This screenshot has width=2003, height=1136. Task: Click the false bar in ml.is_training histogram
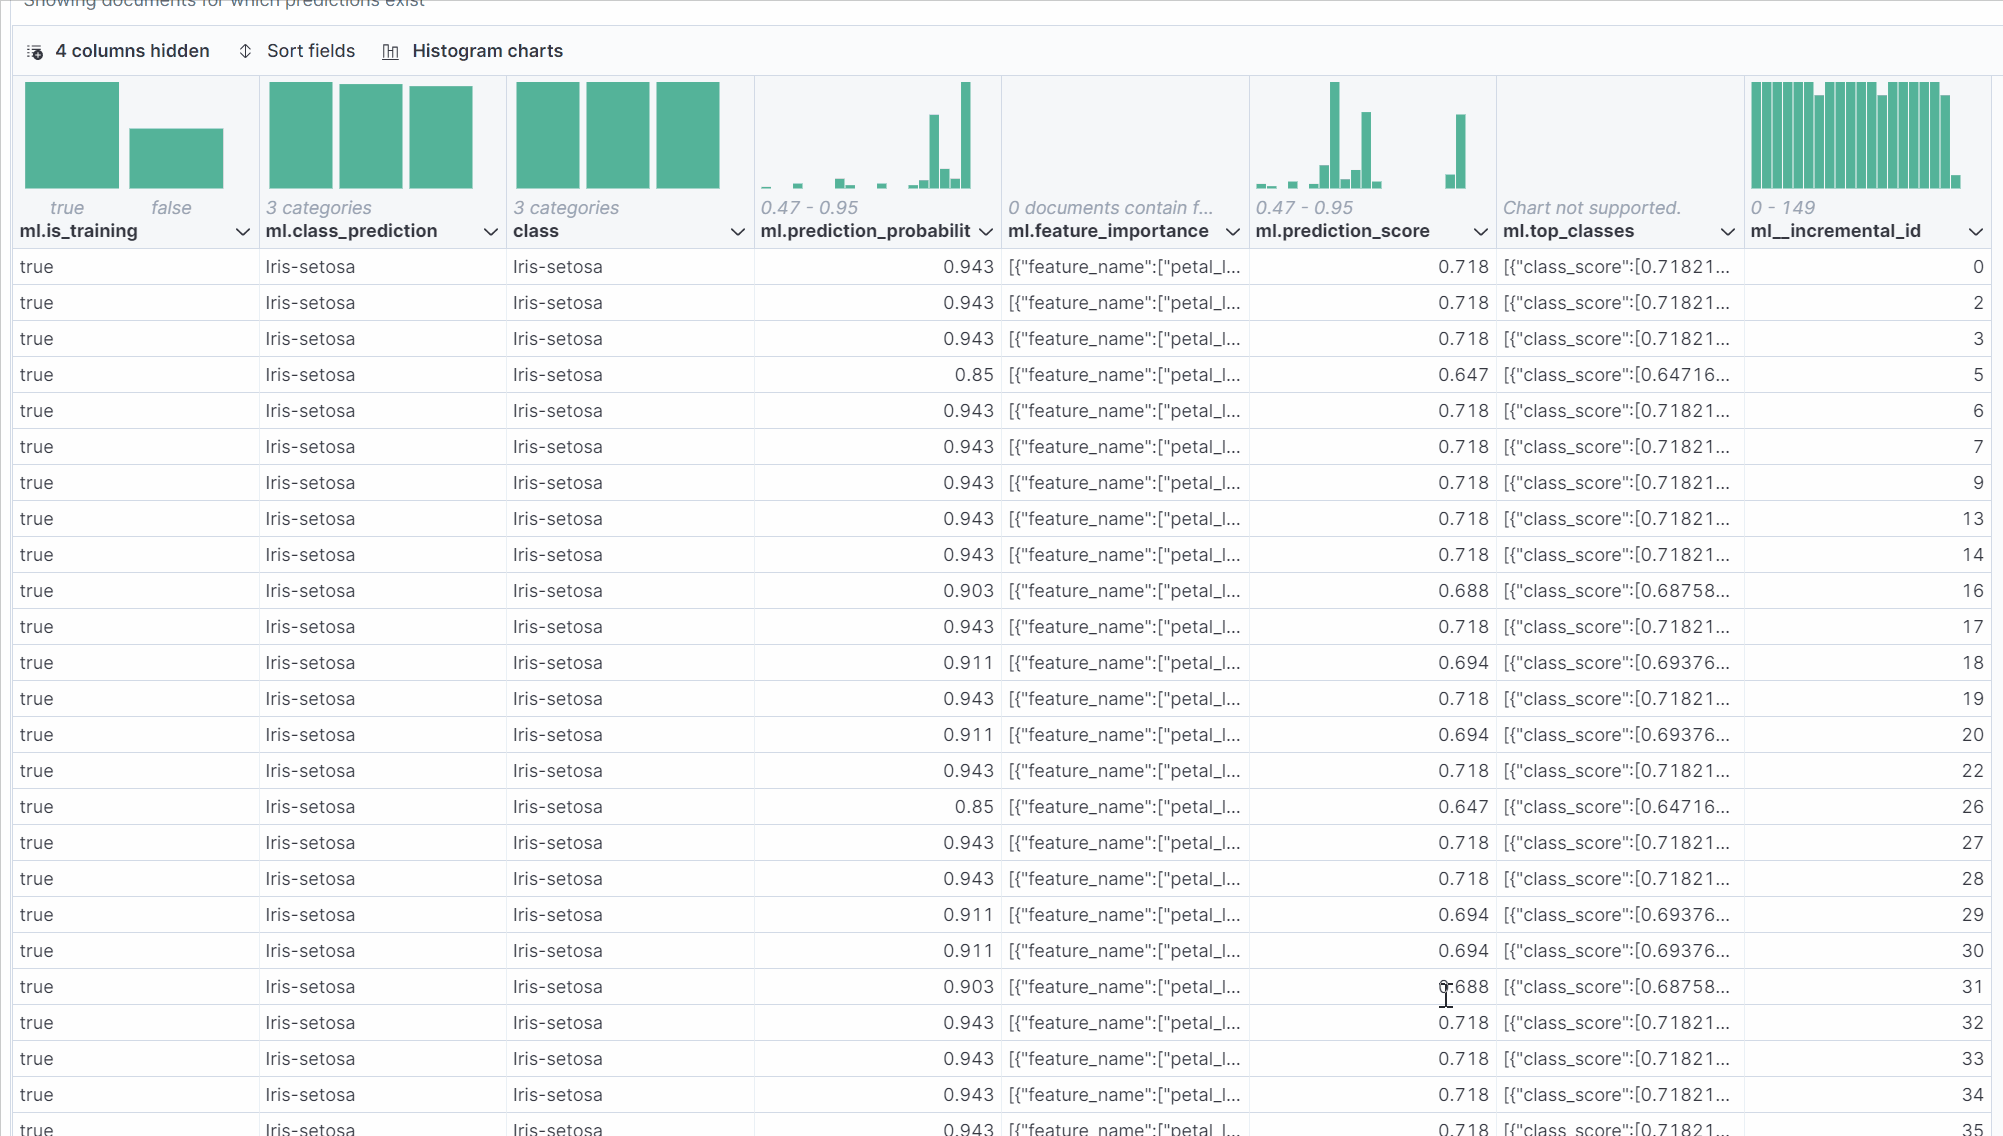coord(176,158)
